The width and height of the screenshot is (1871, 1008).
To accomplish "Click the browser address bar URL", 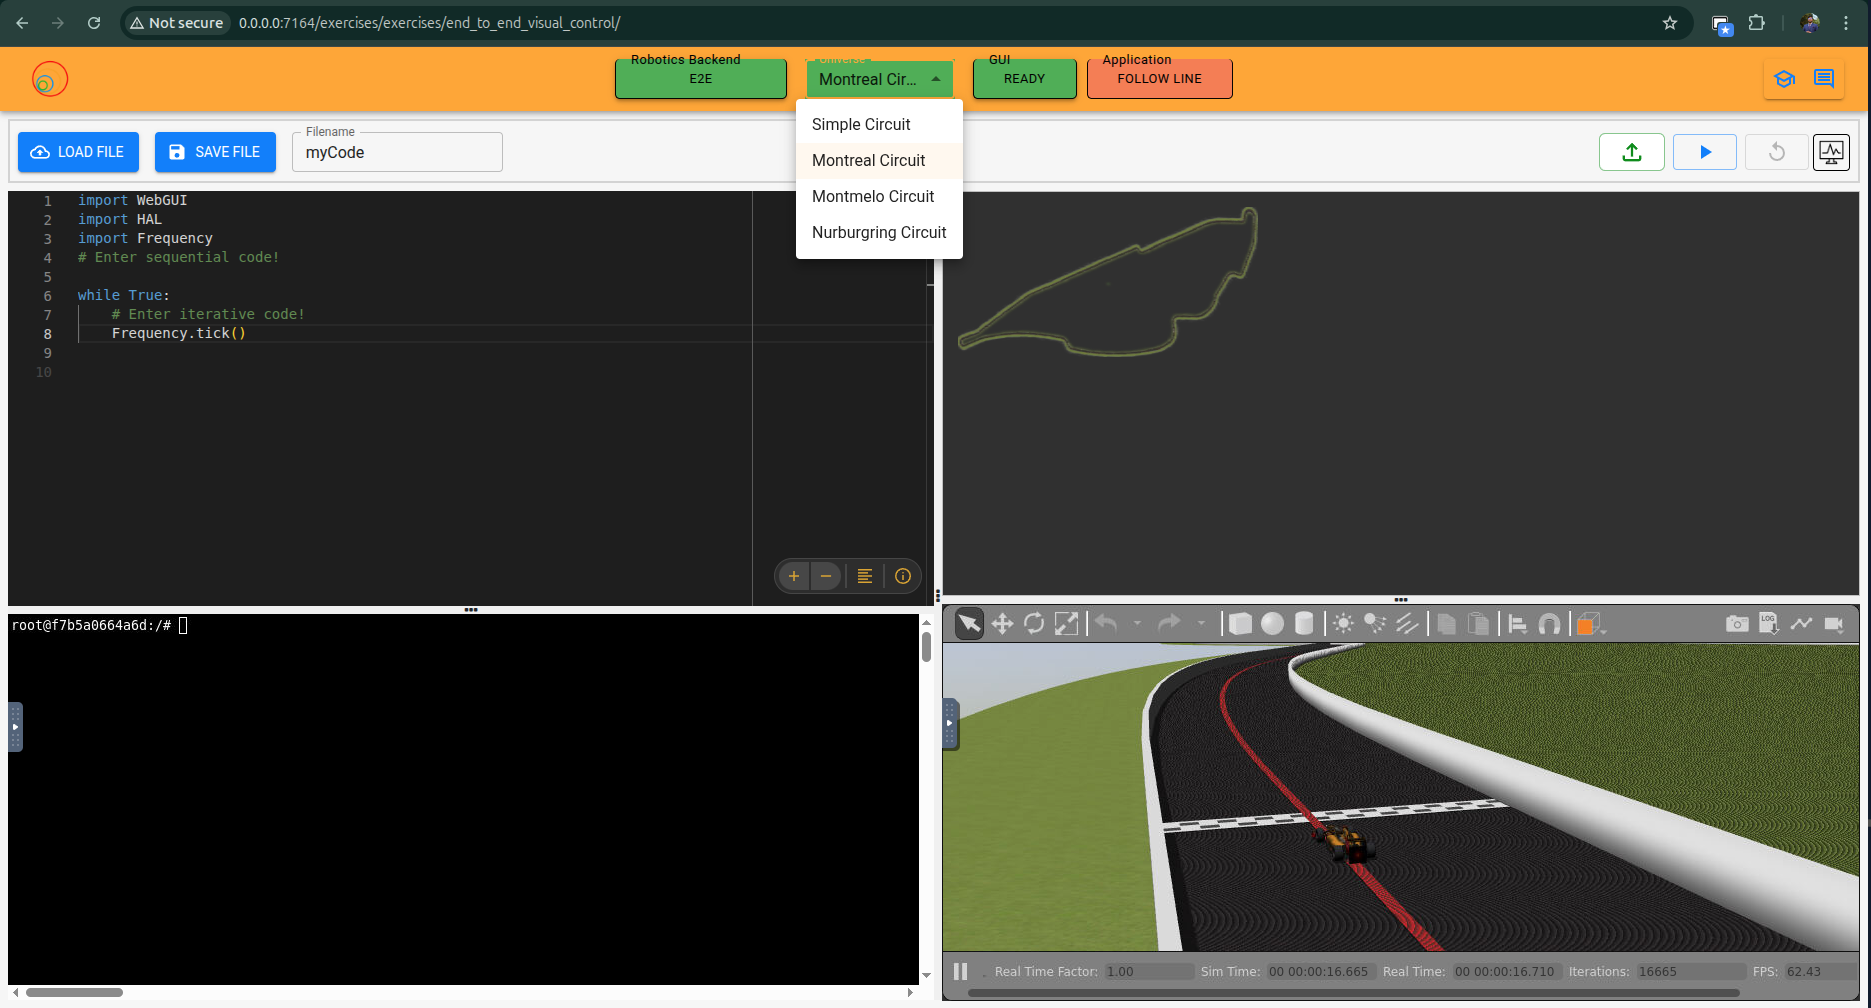I will (x=429, y=23).
